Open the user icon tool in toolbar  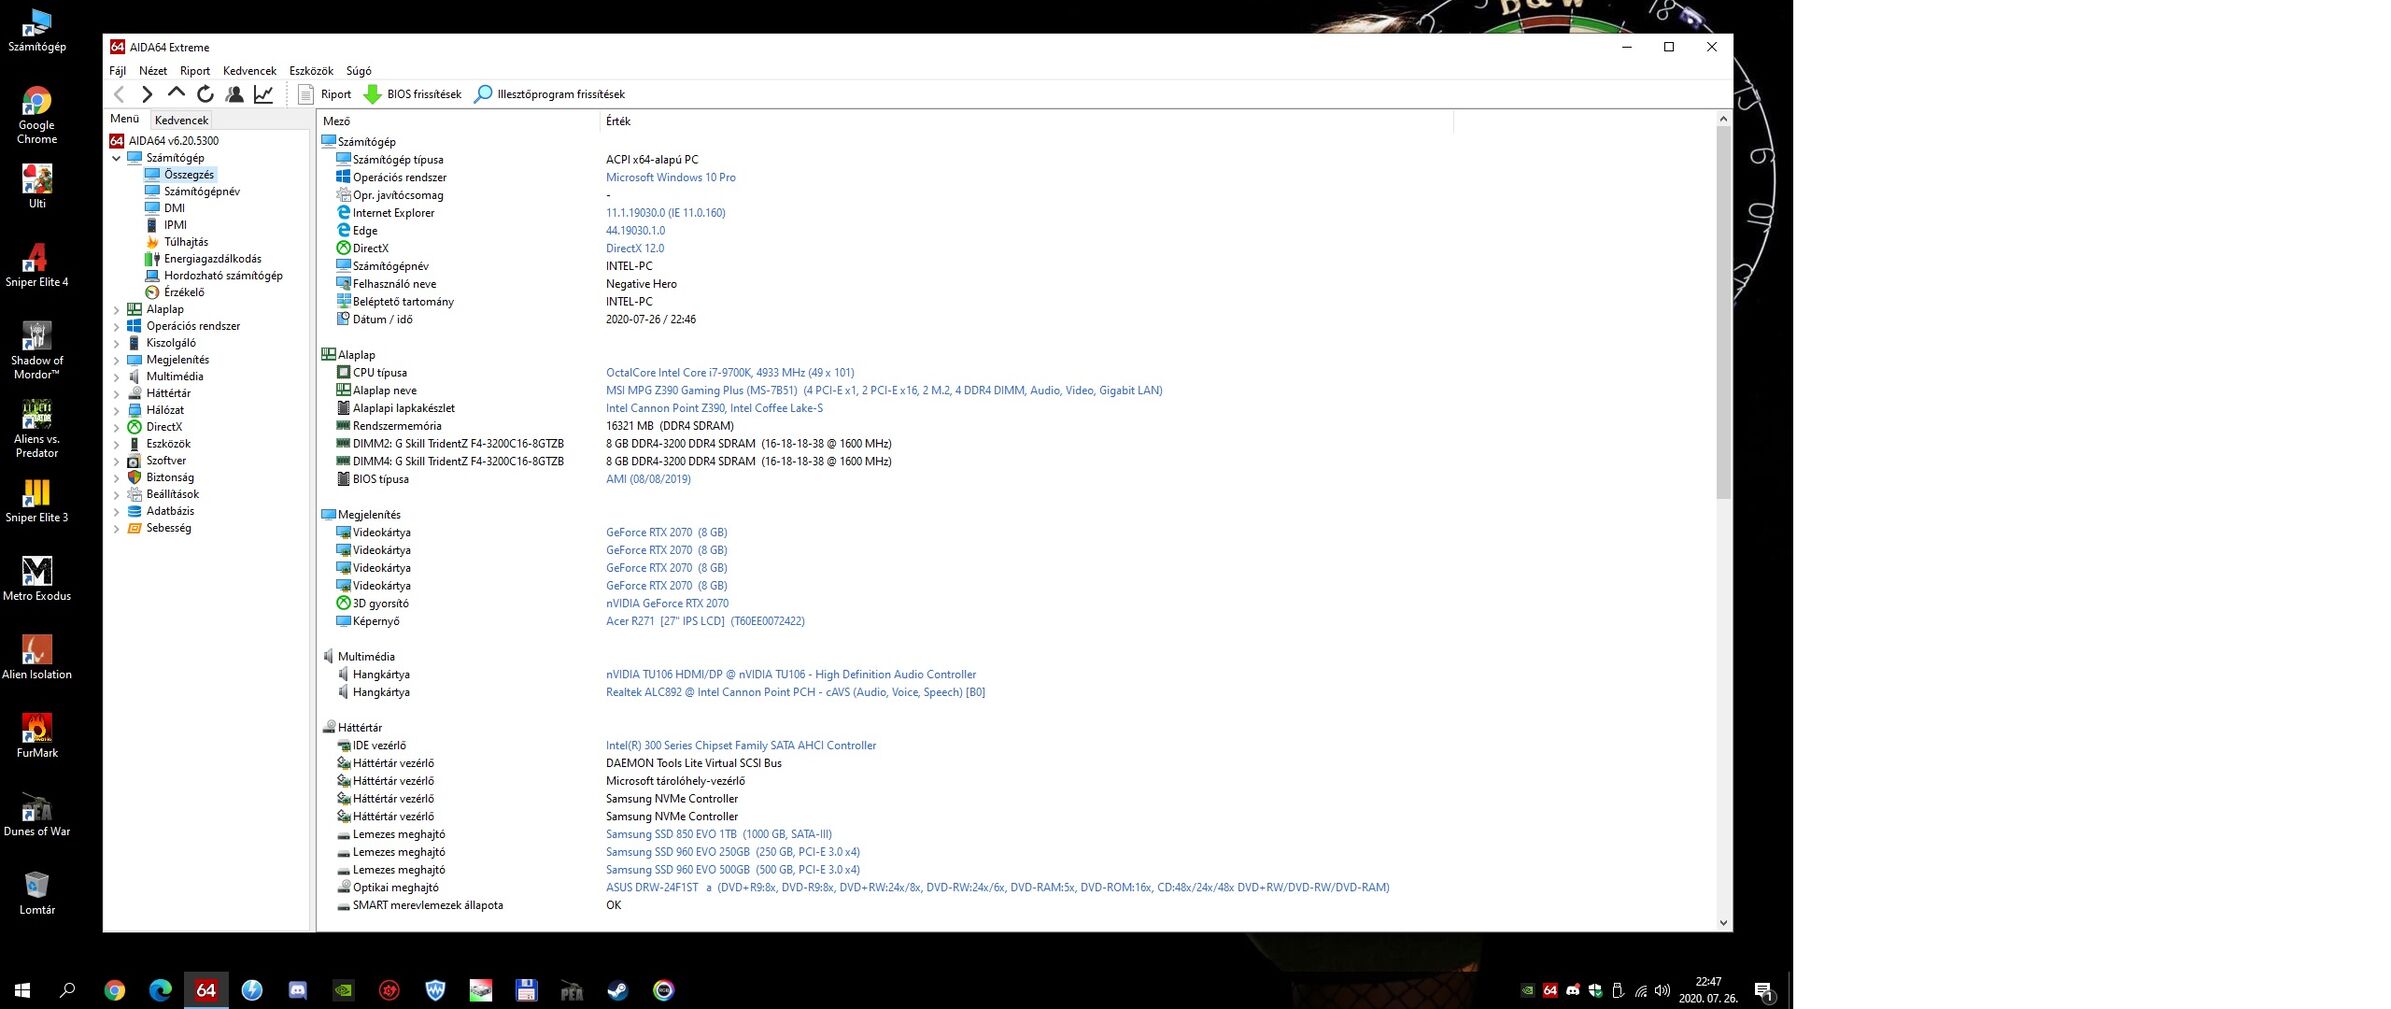pyautogui.click(x=234, y=94)
